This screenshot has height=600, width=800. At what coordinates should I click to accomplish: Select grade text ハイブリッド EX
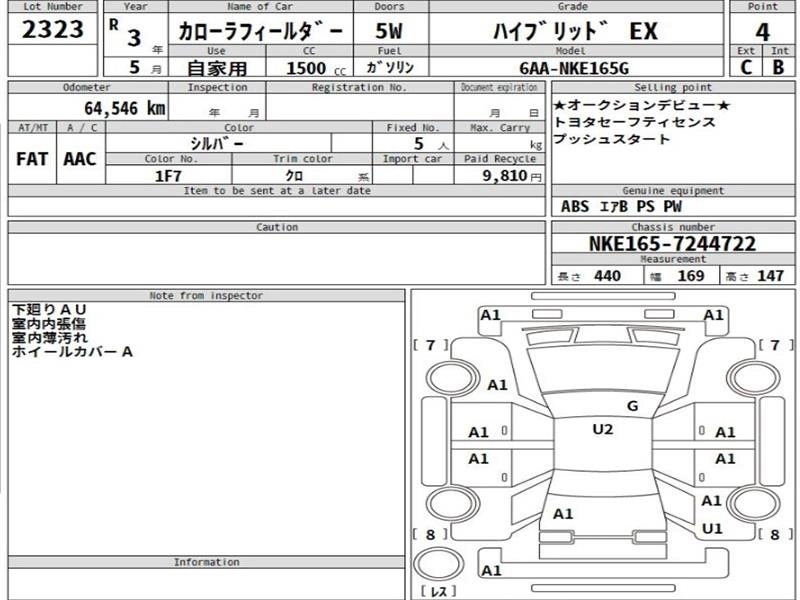[x=575, y=32]
